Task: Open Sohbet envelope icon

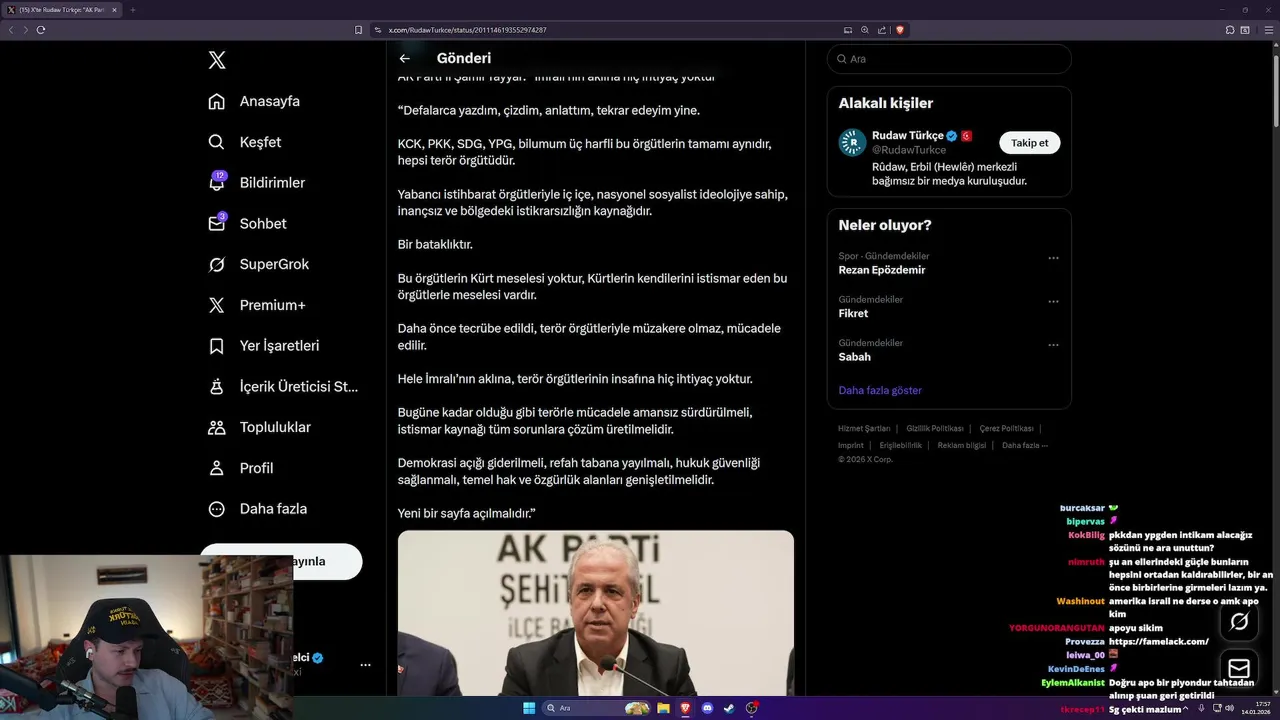Action: tap(216, 224)
